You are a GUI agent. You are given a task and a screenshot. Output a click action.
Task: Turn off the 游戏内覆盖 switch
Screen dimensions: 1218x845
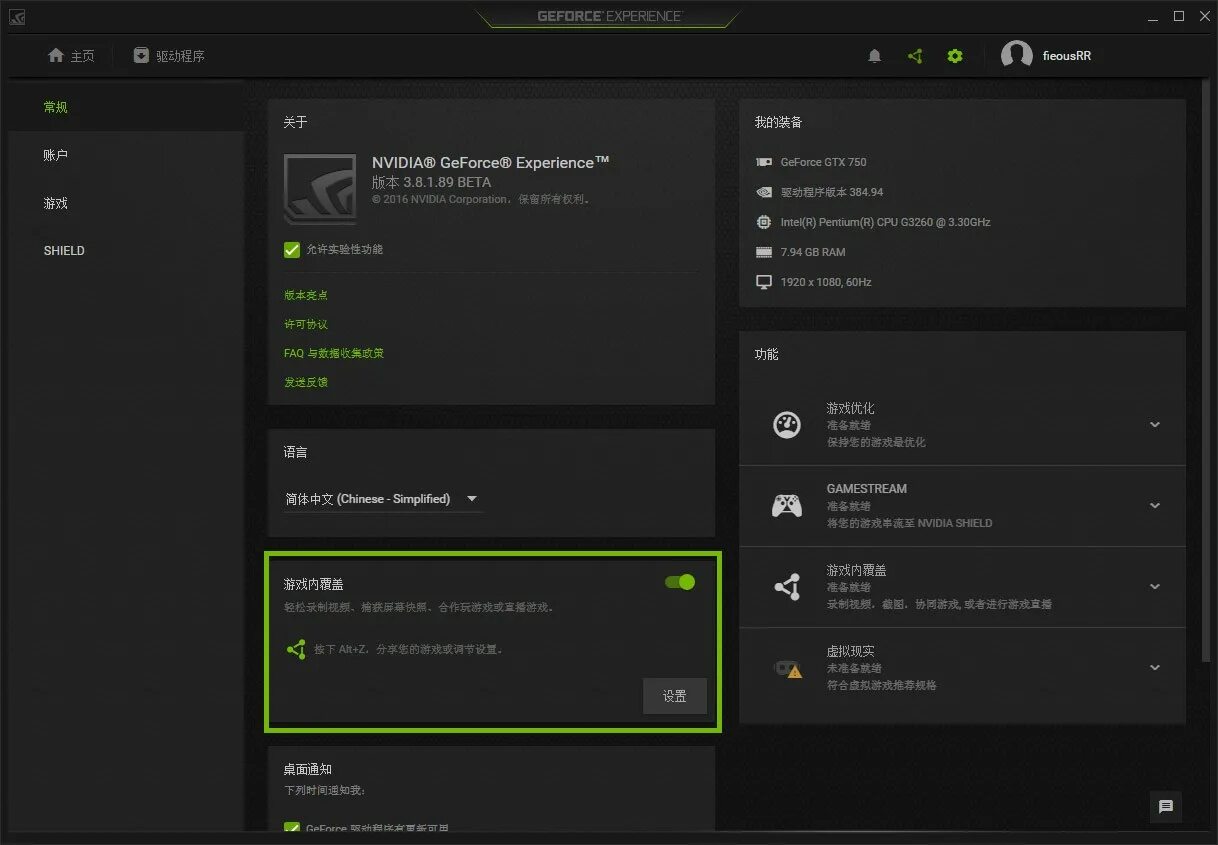coord(680,582)
